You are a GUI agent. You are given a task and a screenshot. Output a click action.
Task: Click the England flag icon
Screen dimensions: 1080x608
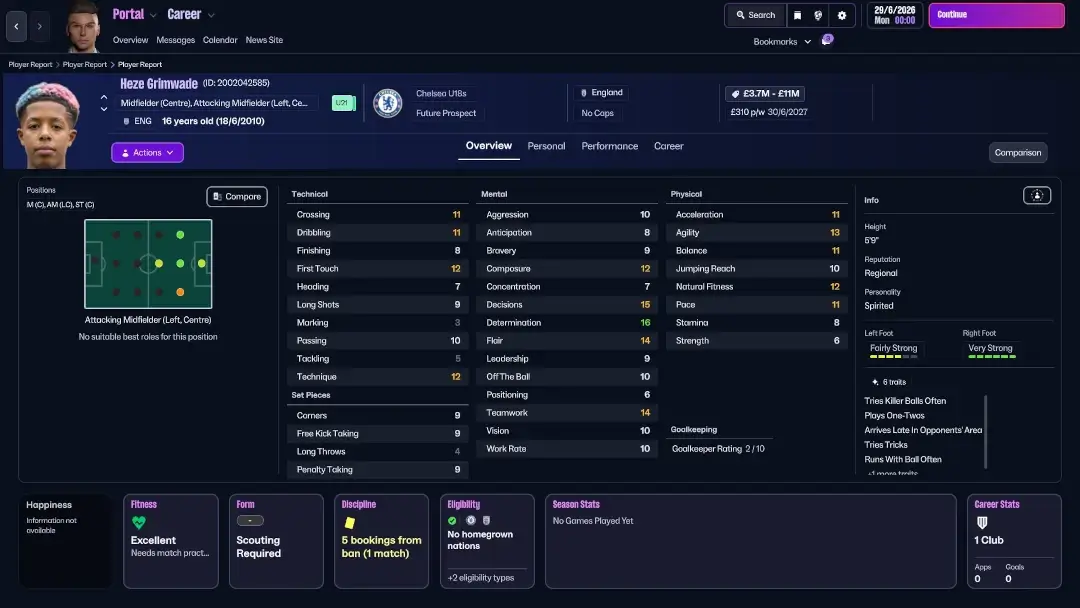[583, 93]
